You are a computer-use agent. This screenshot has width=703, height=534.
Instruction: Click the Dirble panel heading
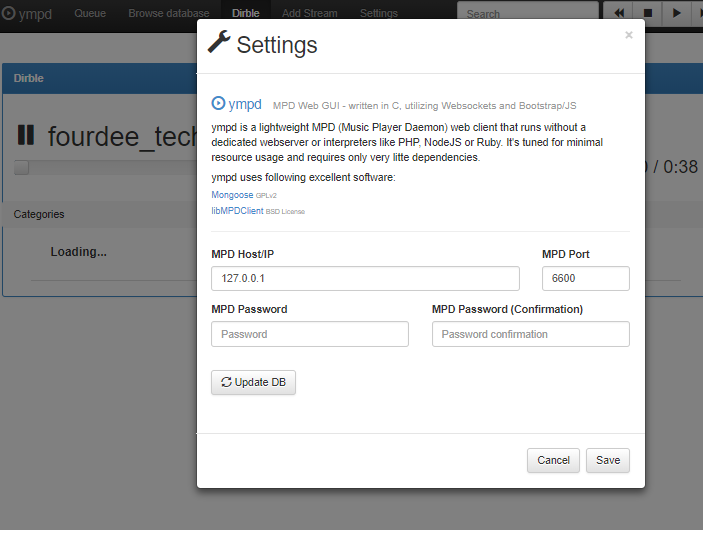click(29, 78)
